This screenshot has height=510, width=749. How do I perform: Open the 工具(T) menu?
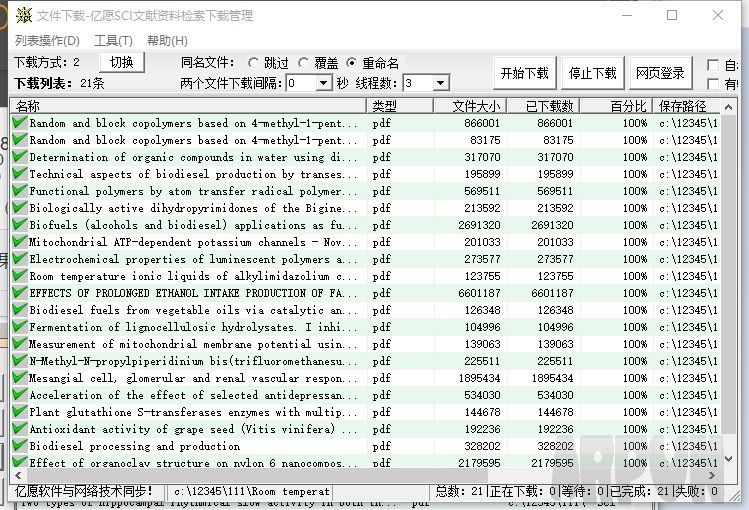(x=113, y=41)
